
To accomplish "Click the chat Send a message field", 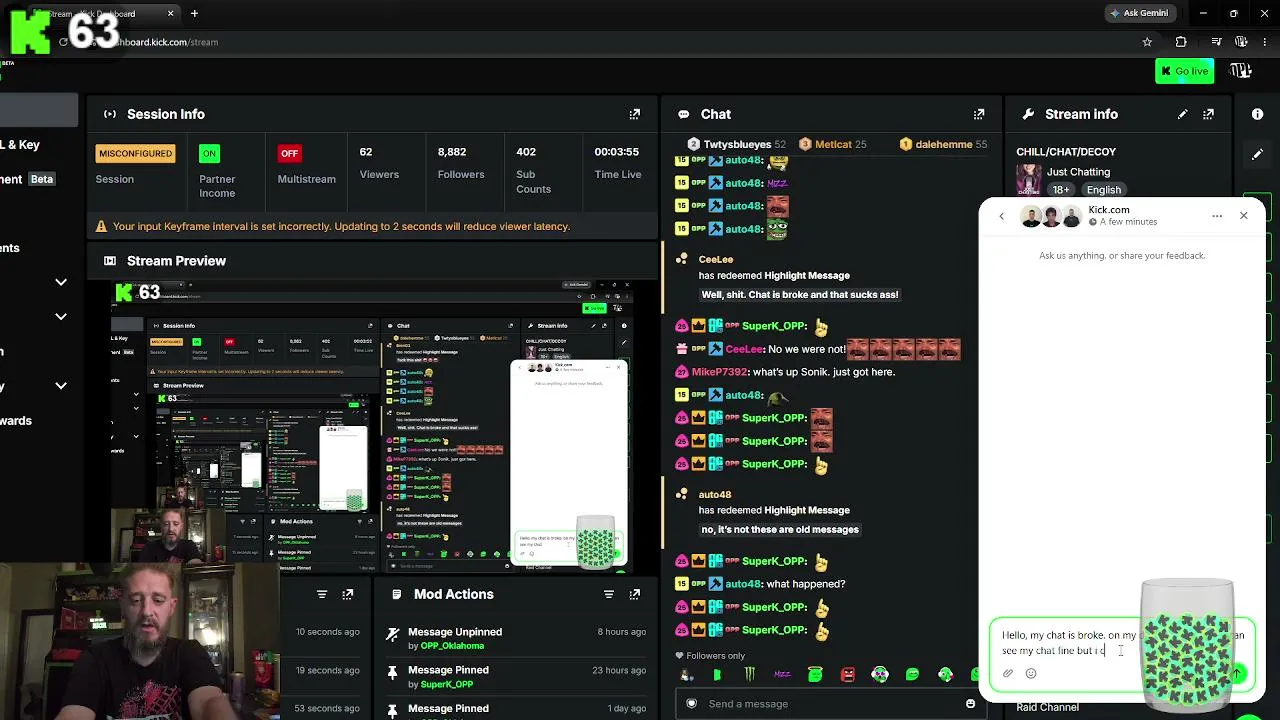I will point(830,704).
